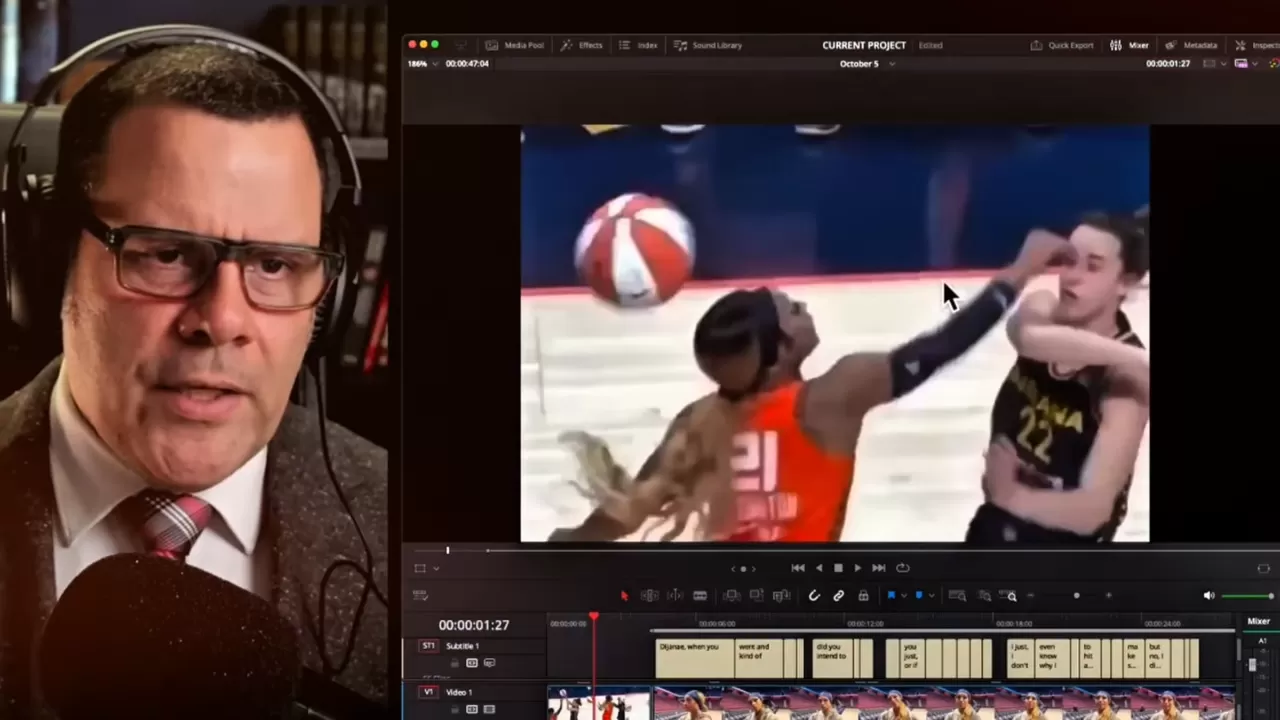Screen dimensions: 1280x720
Task: Lock the Subtitle 1 track
Action: (454, 663)
